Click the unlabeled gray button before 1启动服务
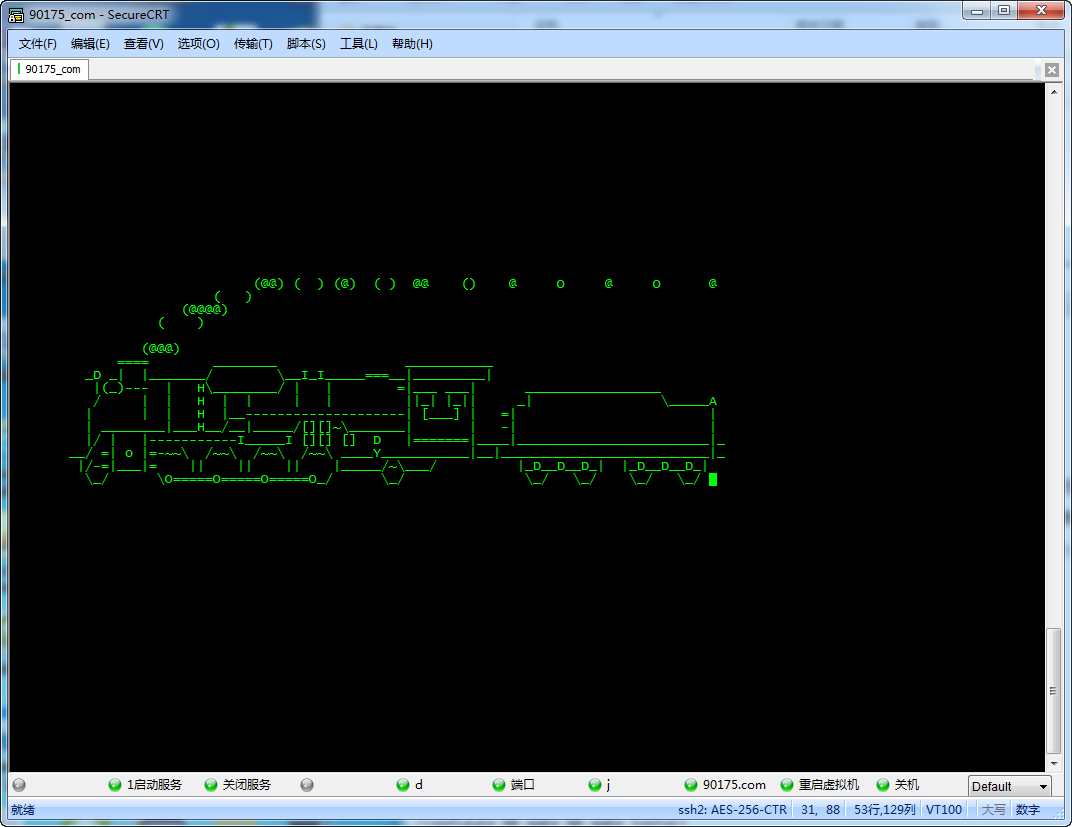The width and height of the screenshot is (1072, 827). coord(19,785)
